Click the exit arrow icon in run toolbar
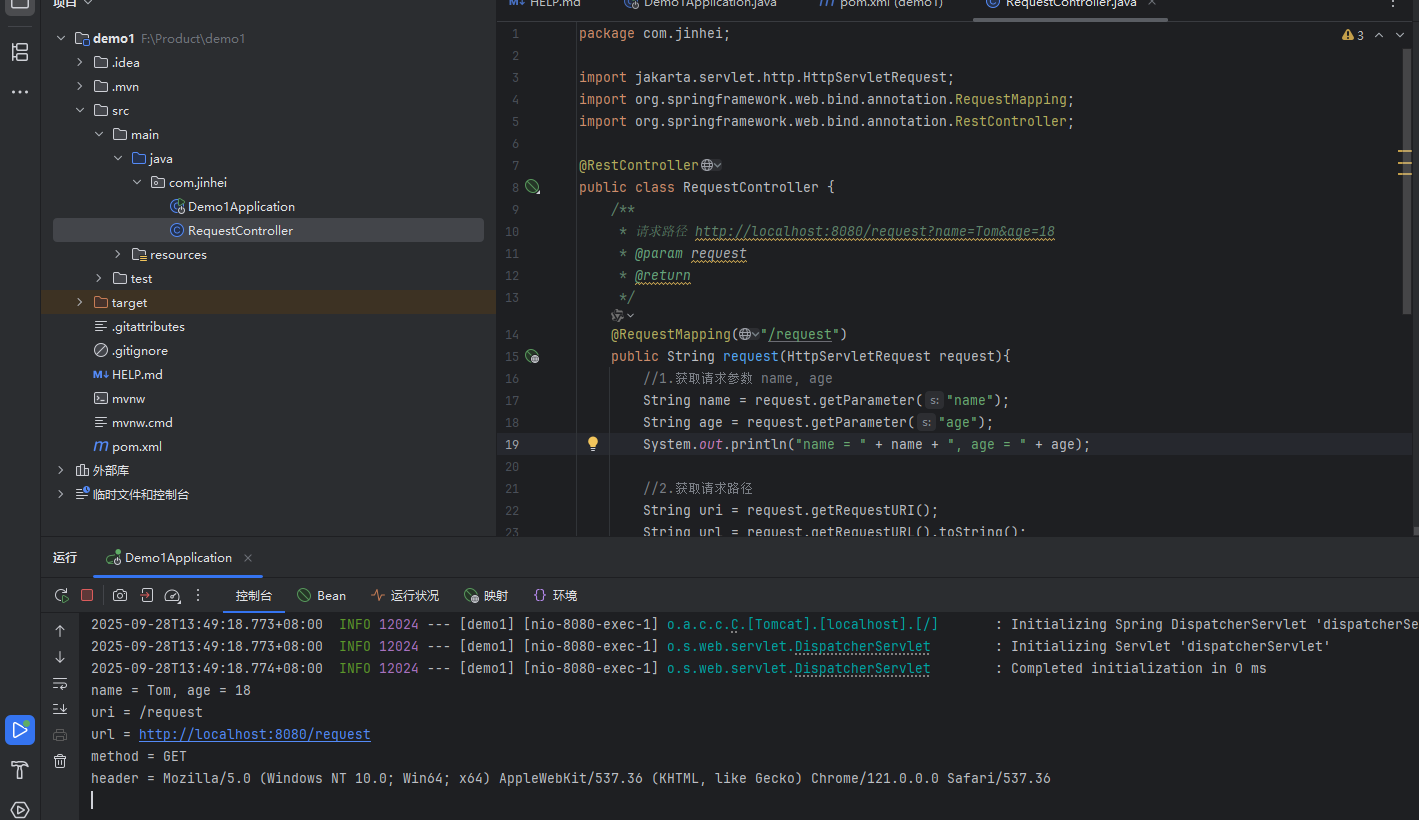The image size is (1419, 820). pyautogui.click(x=146, y=595)
